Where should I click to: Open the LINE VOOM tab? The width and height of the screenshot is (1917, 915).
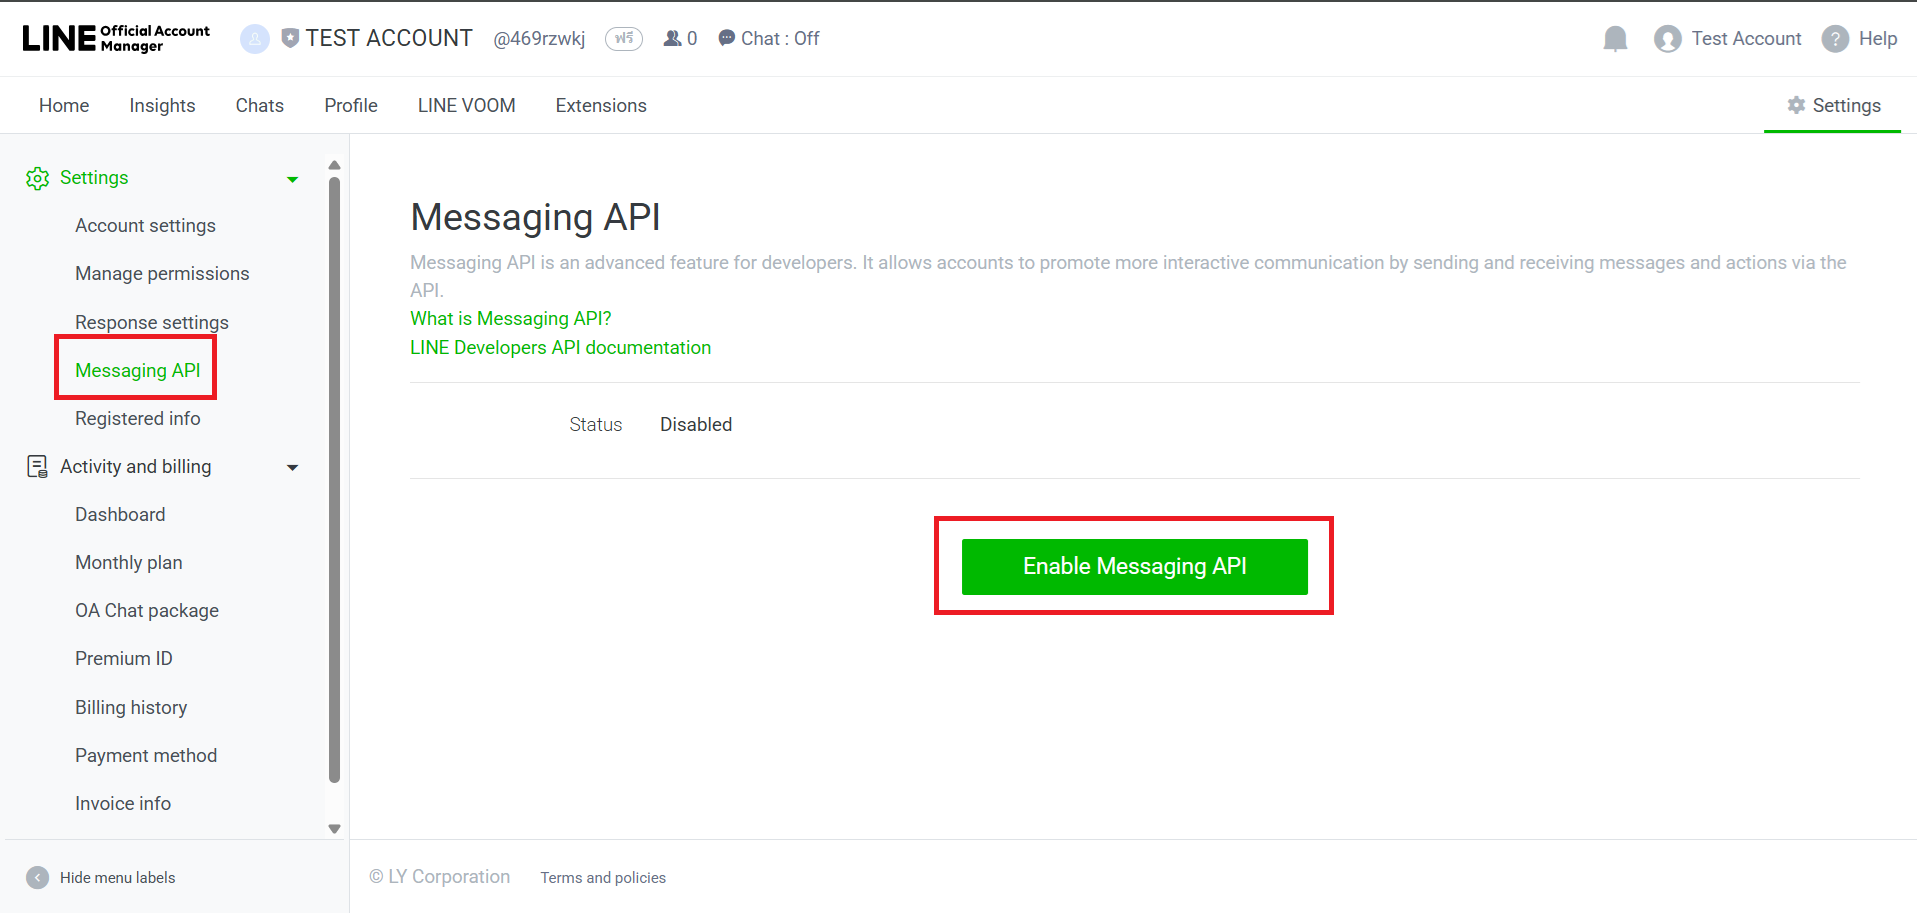pyautogui.click(x=467, y=105)
